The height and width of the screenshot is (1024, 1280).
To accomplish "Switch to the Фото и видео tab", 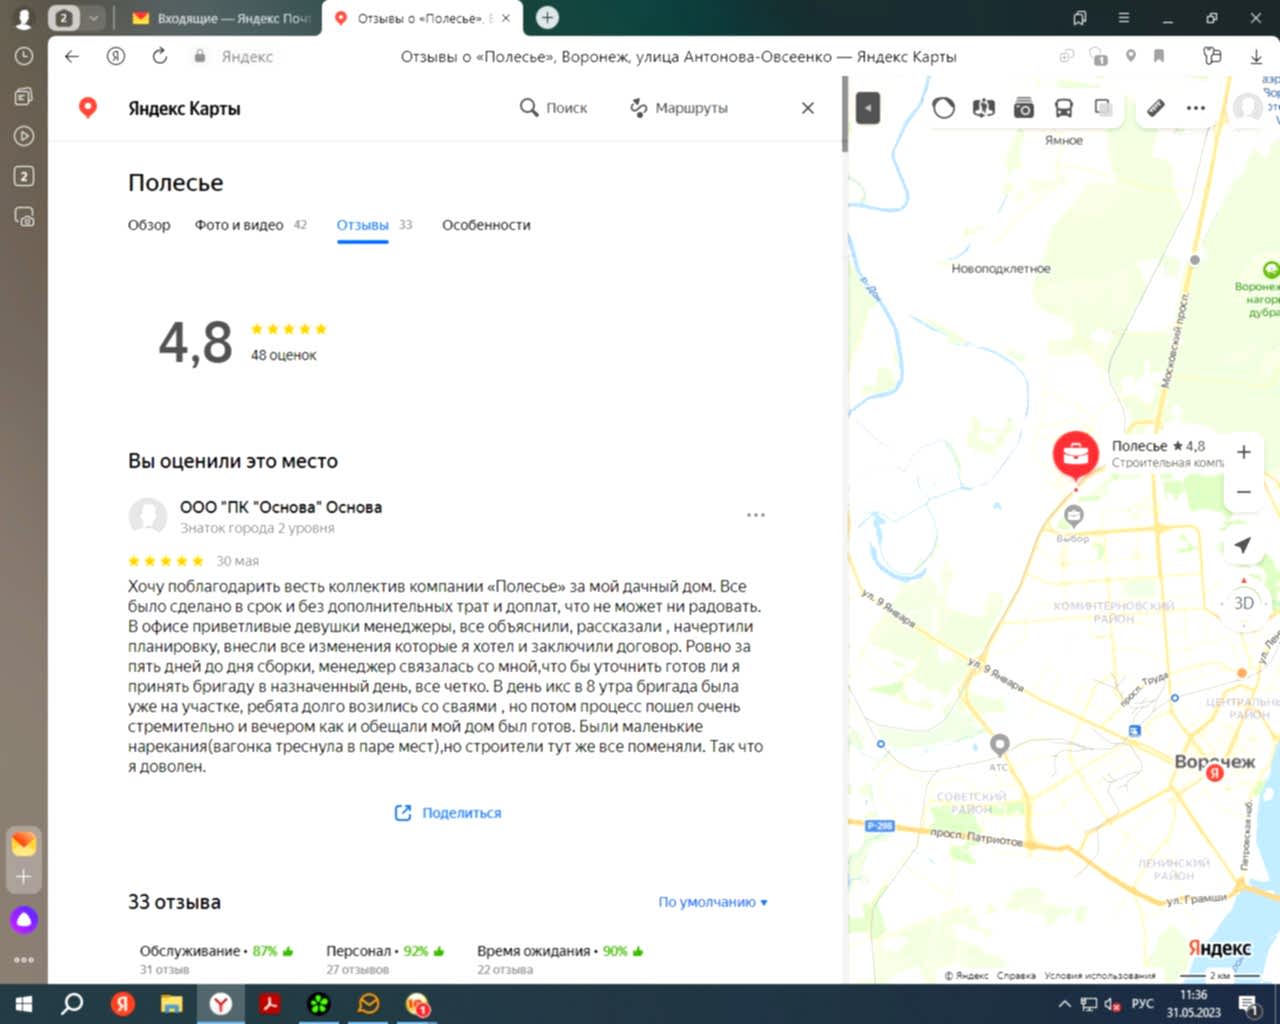I will [239, 225].
